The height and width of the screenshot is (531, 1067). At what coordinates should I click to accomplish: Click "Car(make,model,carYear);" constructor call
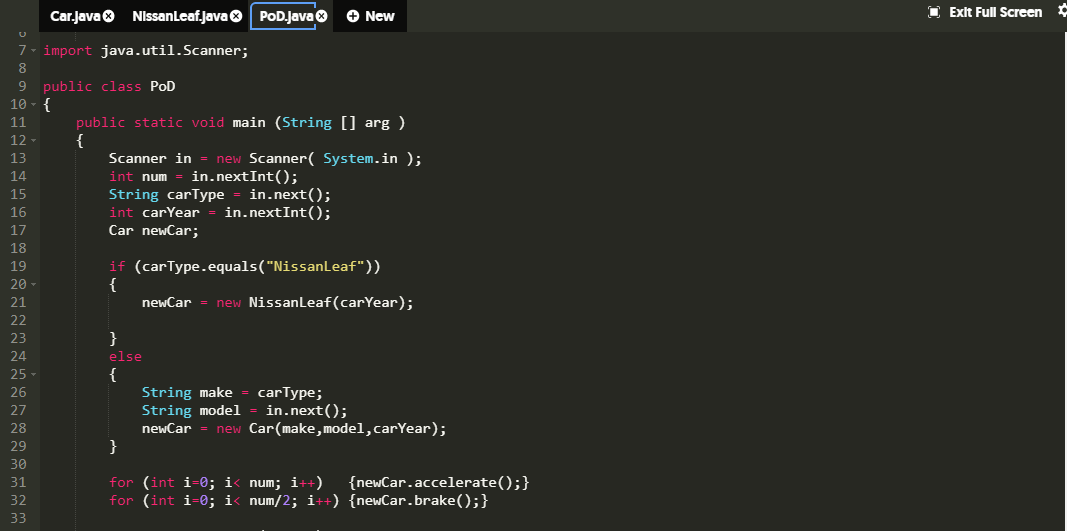(348, 429)
